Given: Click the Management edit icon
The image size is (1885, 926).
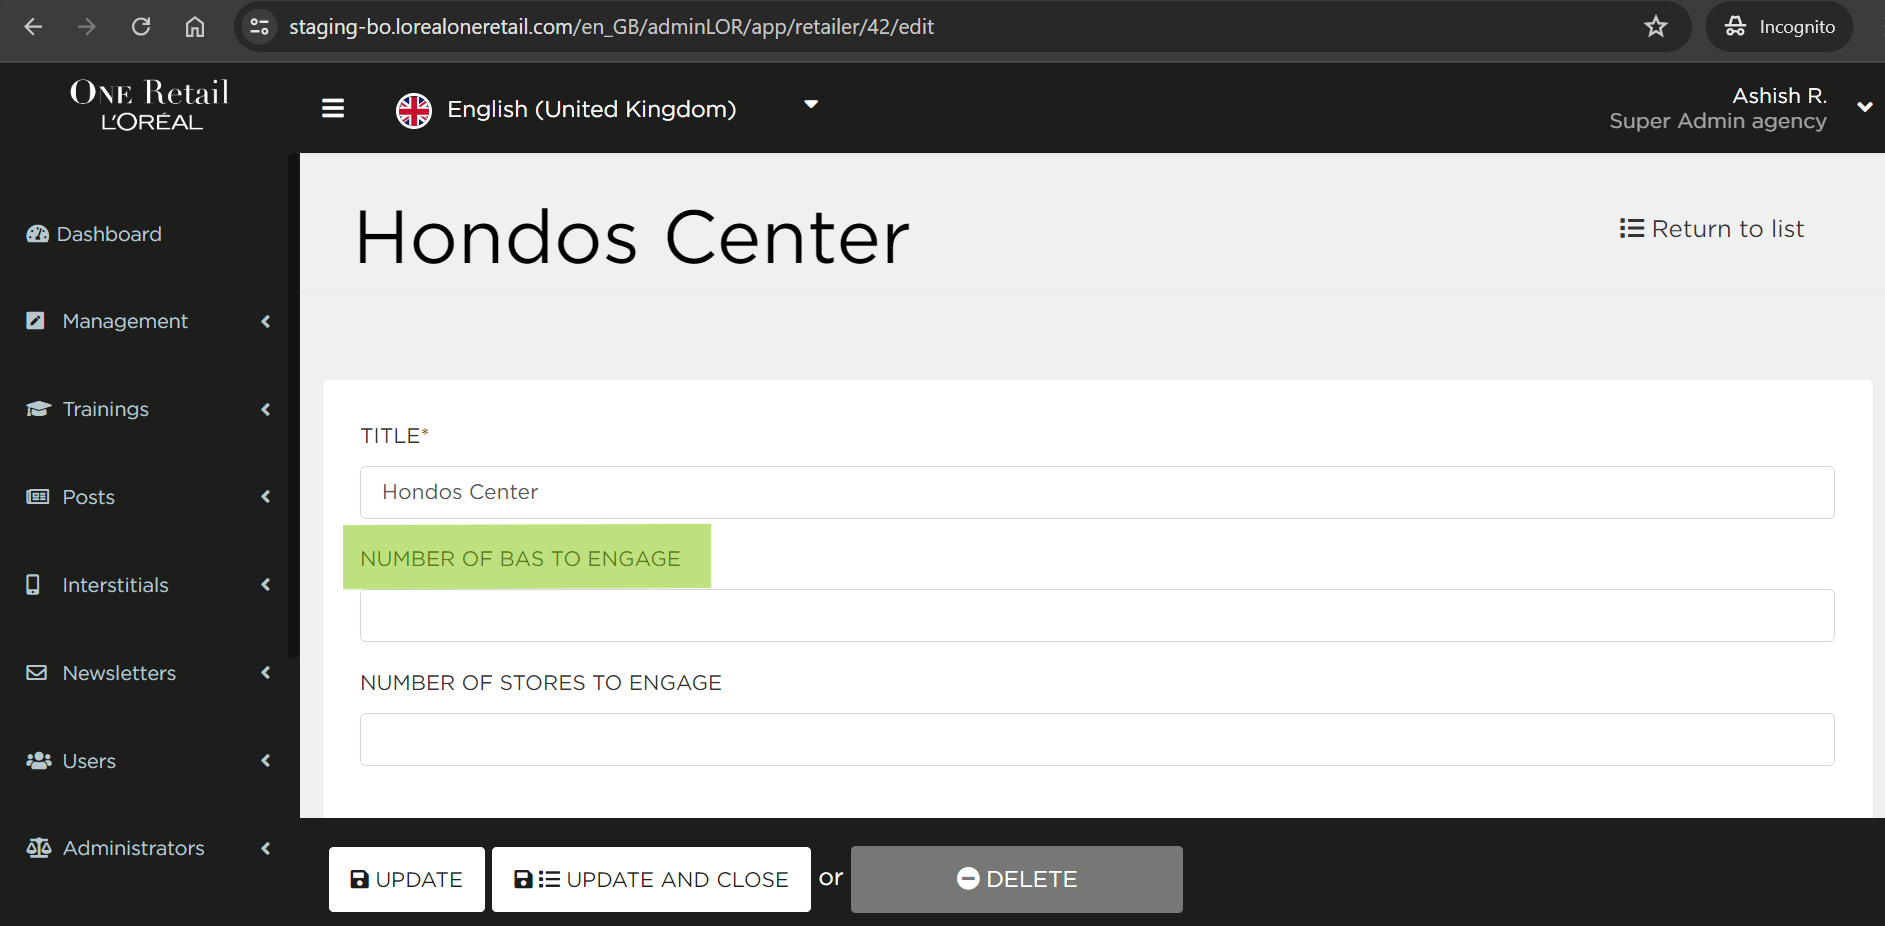Looking at the screenshot, I should pos(35,321).
